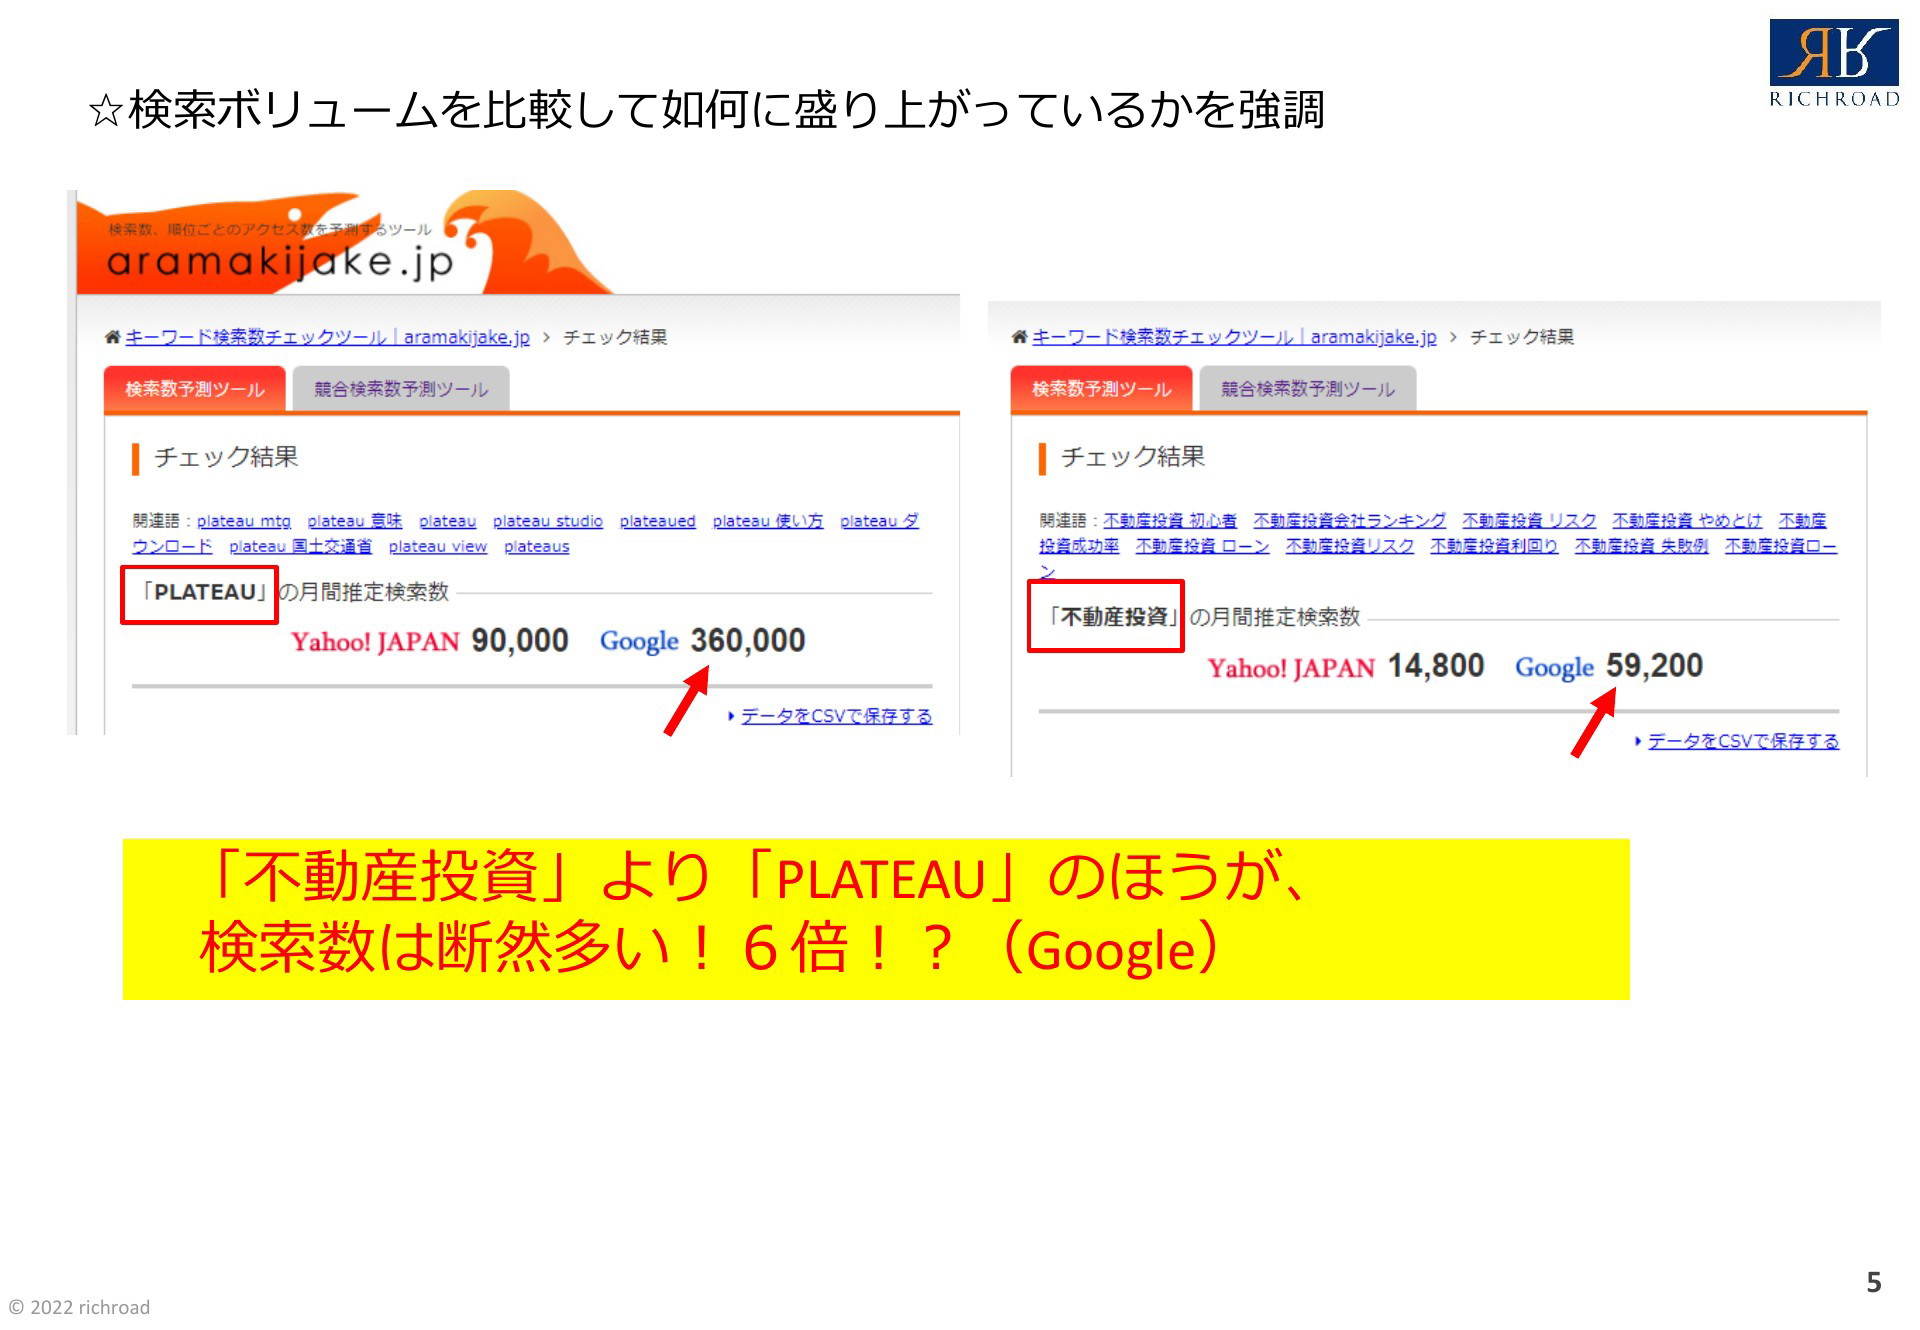The width and height of the screenshot is (1920, 1330).
Task: Click the 'チェック結果' heading in the 不動産投資 panel
Action: click(x=1133, y=457)
